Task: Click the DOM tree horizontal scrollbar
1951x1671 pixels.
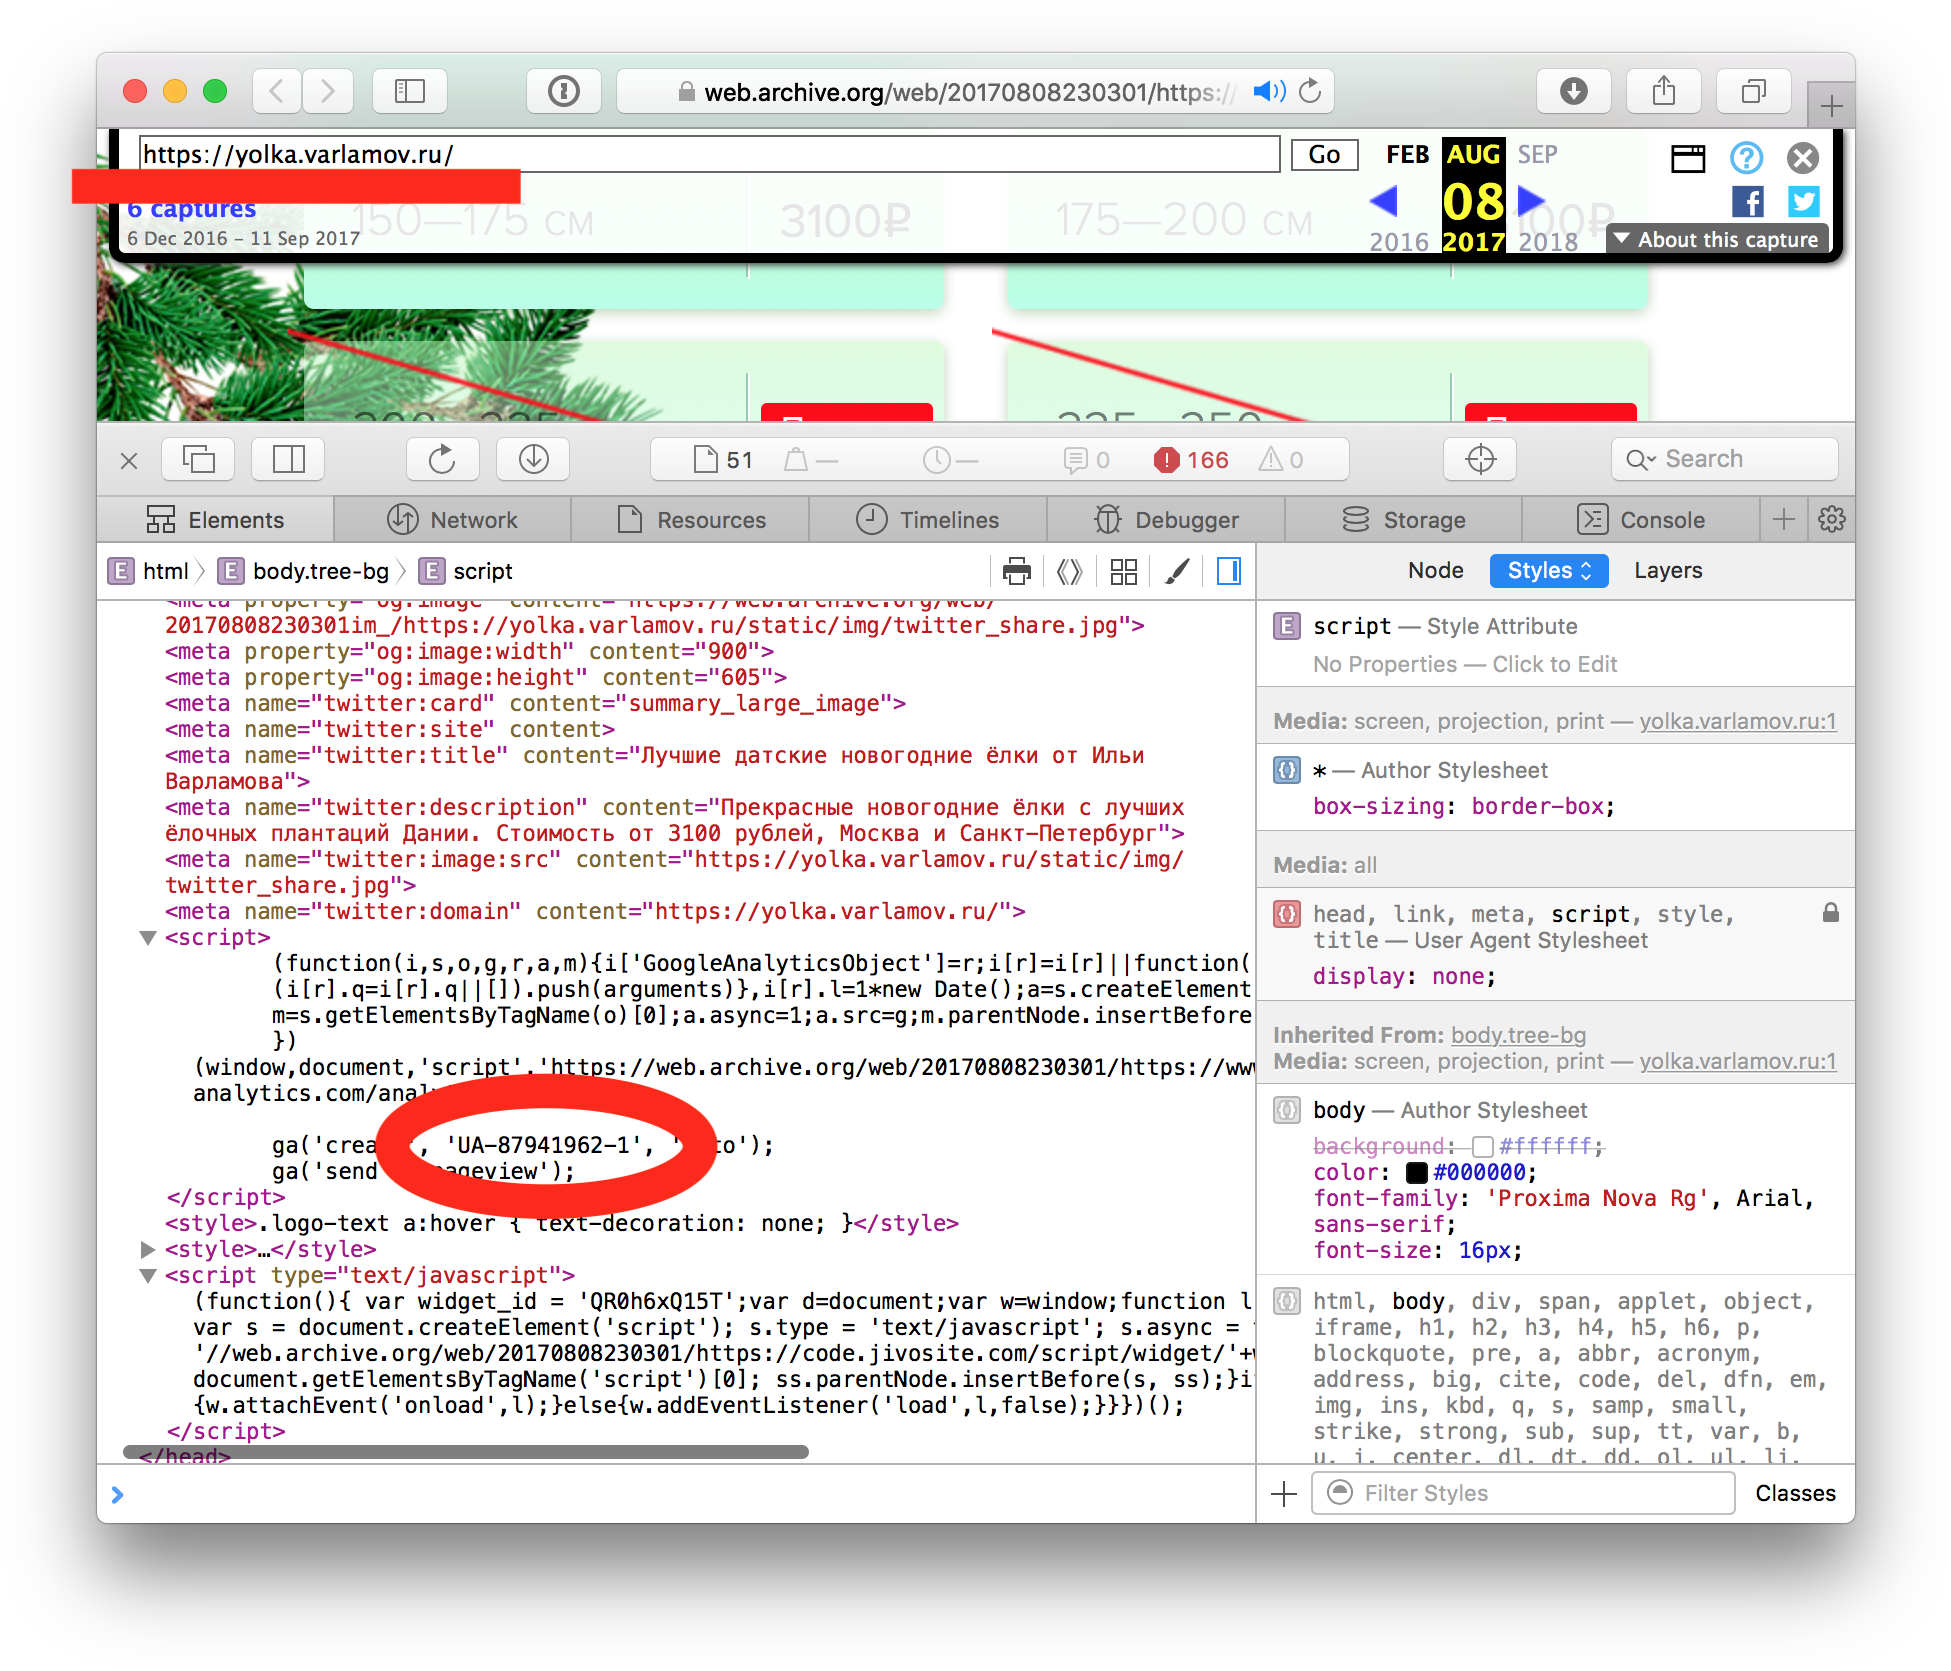Action: click(465, 1452)
